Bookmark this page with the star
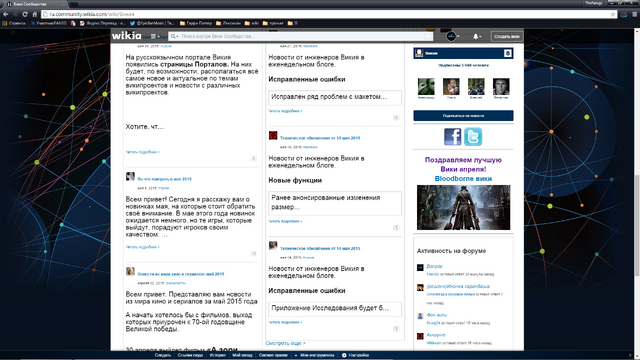The width and height of the screenshot is (640, 360). 613,14
